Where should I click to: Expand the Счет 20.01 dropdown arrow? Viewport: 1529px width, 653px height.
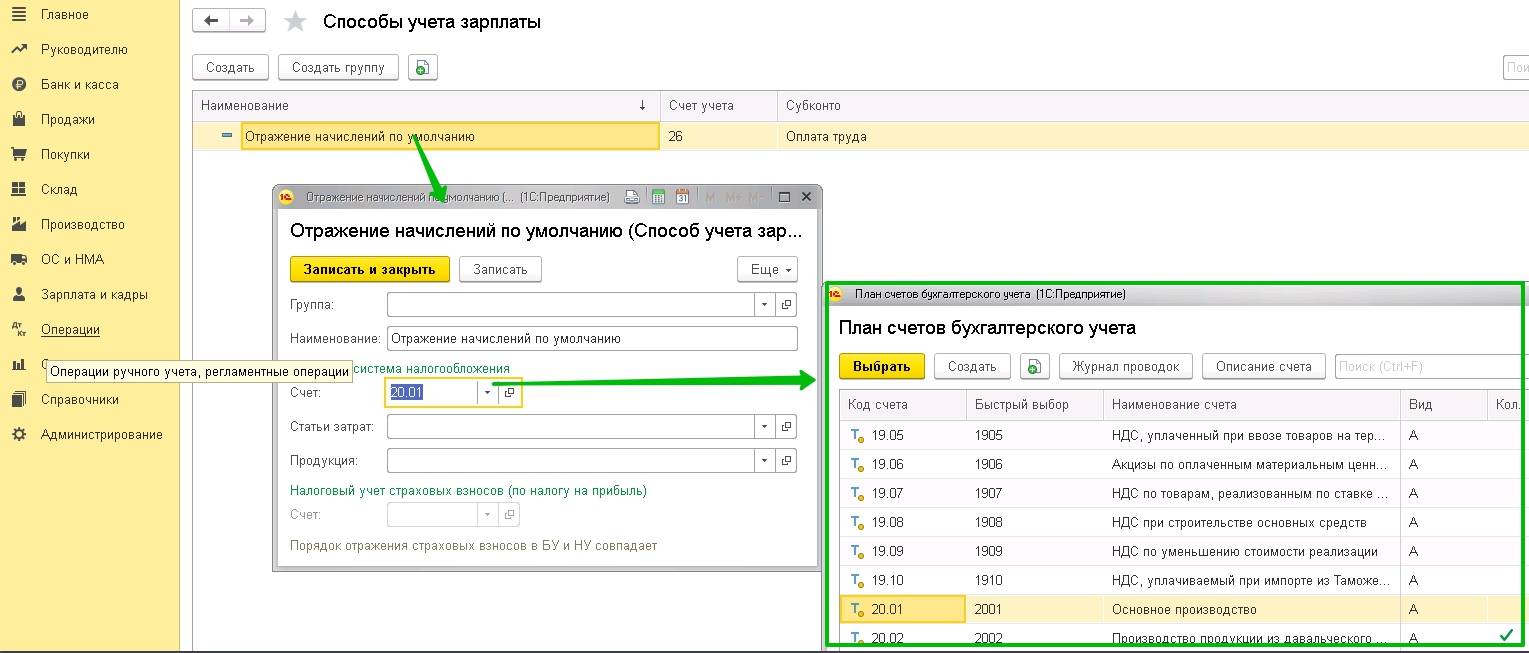pos(487,393)
